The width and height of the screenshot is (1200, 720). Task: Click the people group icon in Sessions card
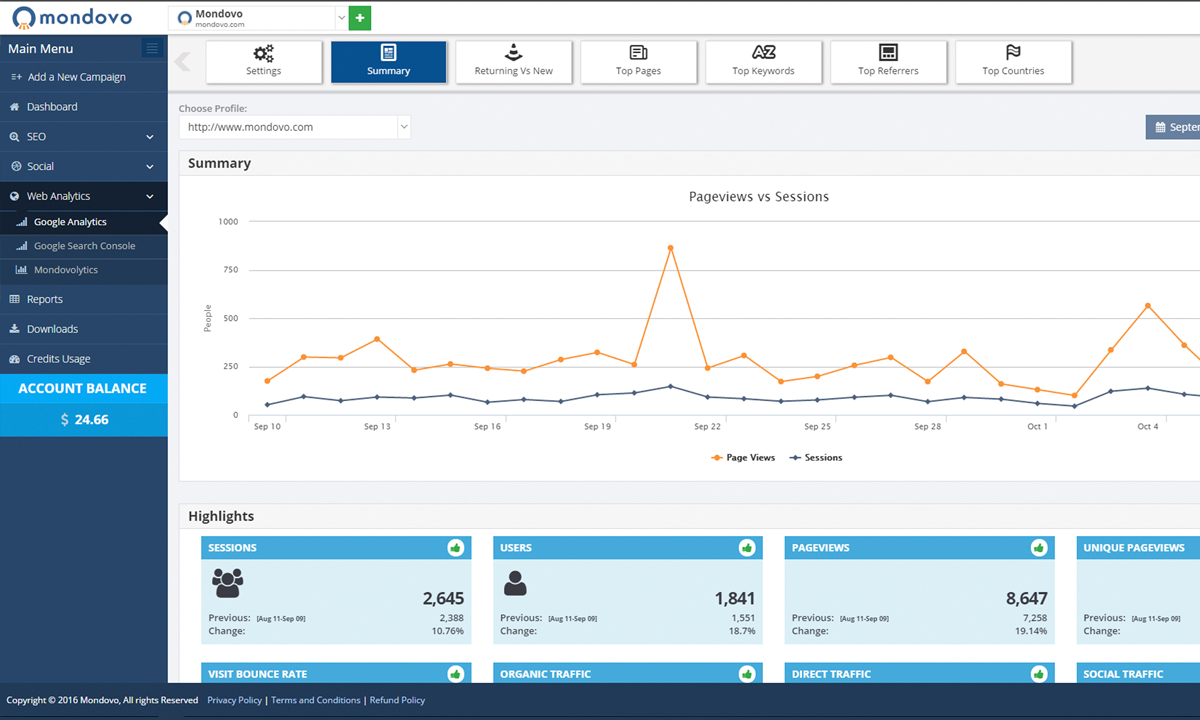pyautogui.click(x=228, y=583)
